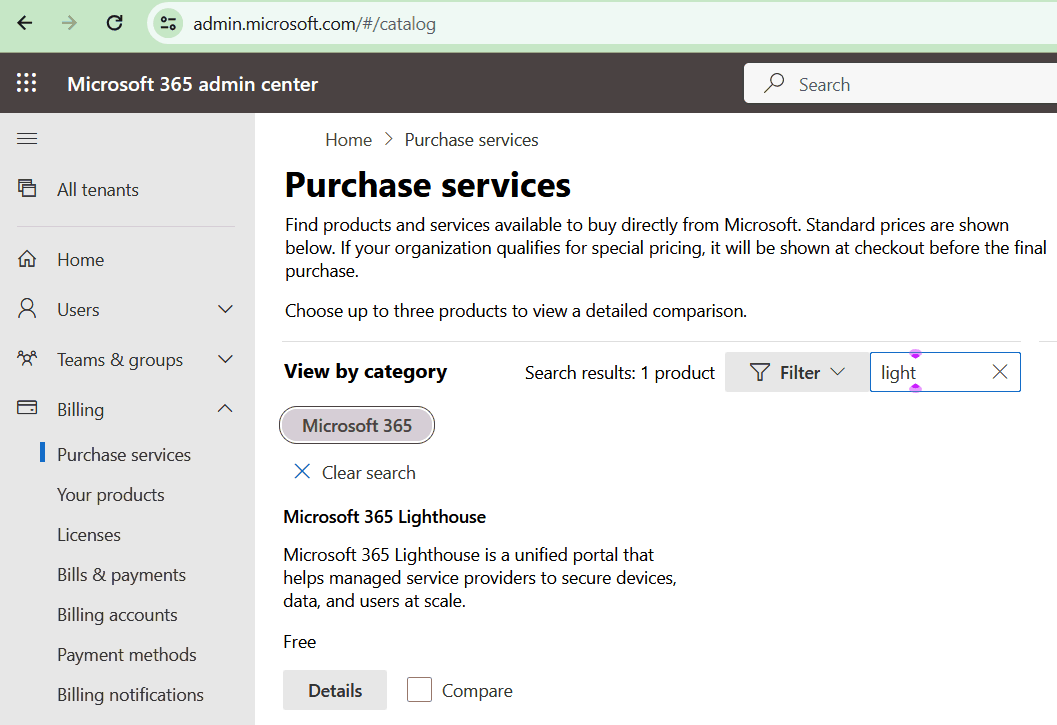Image resolution: width=1057 pixels, height=725 pixels.
Task: Open Details for Microsoft 365 Lighthouse
Action: 335,690
